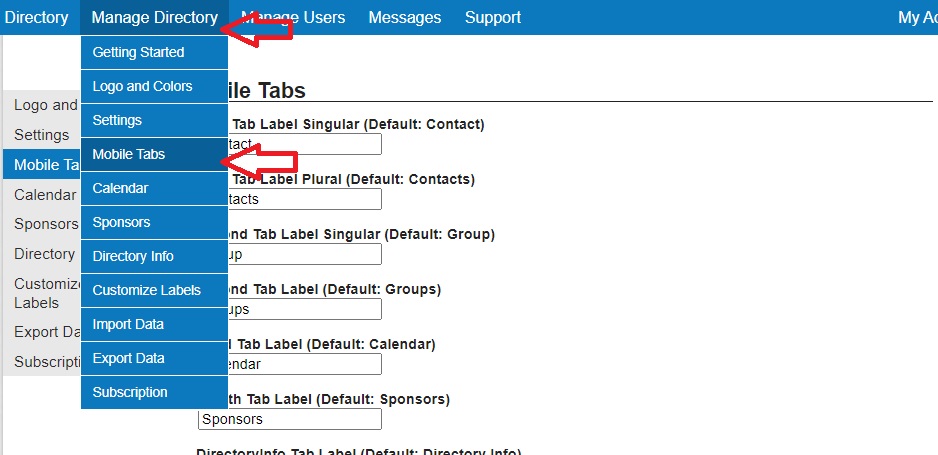Open Sponsors from the dropdown menu
The image size is (938, 455).
[x=121, y=222]
